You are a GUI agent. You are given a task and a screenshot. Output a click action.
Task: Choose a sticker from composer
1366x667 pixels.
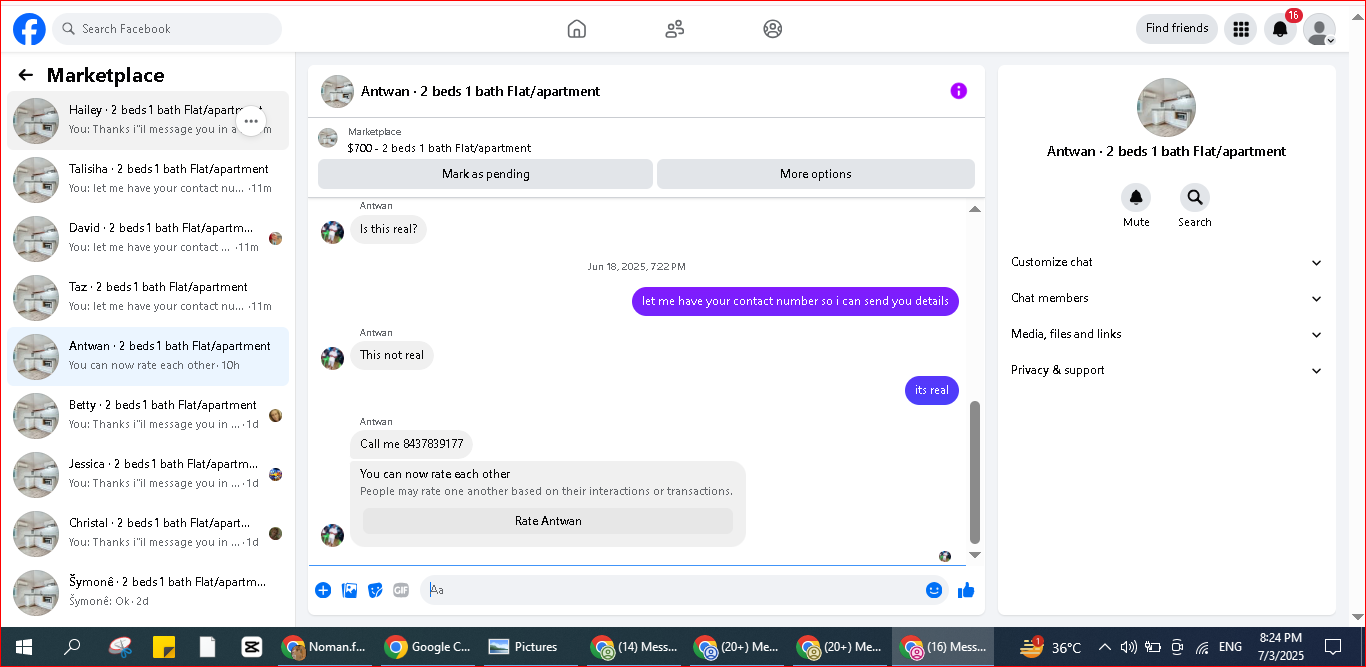click(x=375, y=590)
